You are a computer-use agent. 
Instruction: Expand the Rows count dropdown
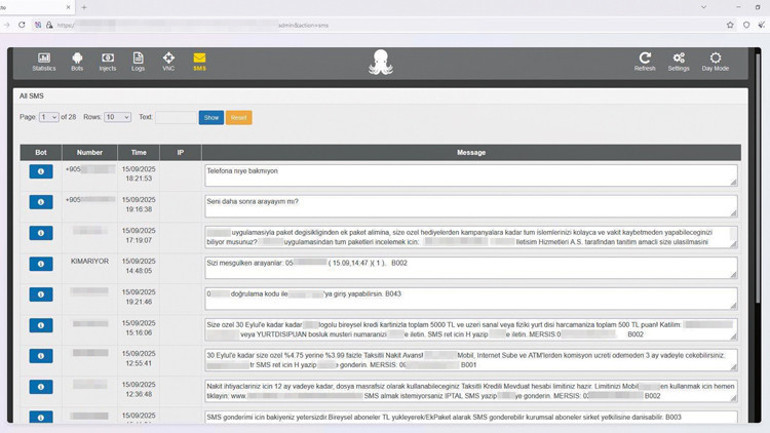(x=117, y=117)
